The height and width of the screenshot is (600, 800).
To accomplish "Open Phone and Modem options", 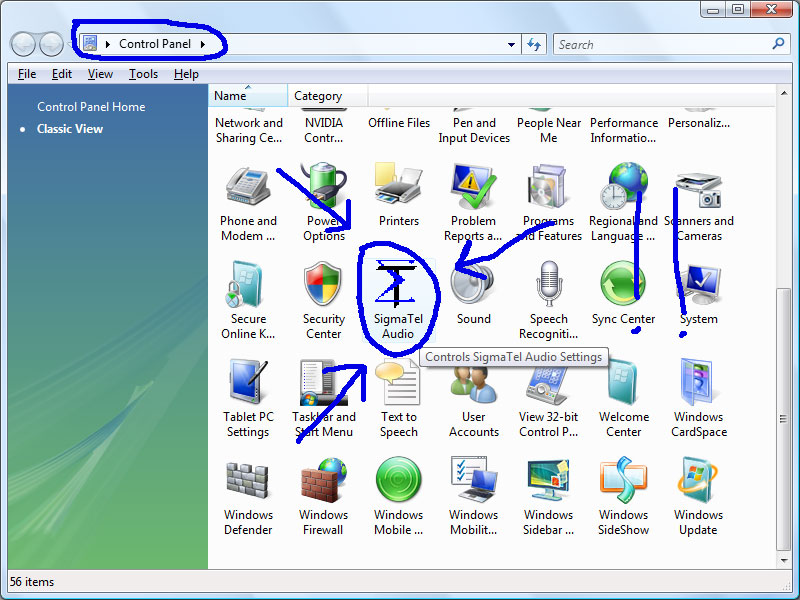I will point(248,204).
